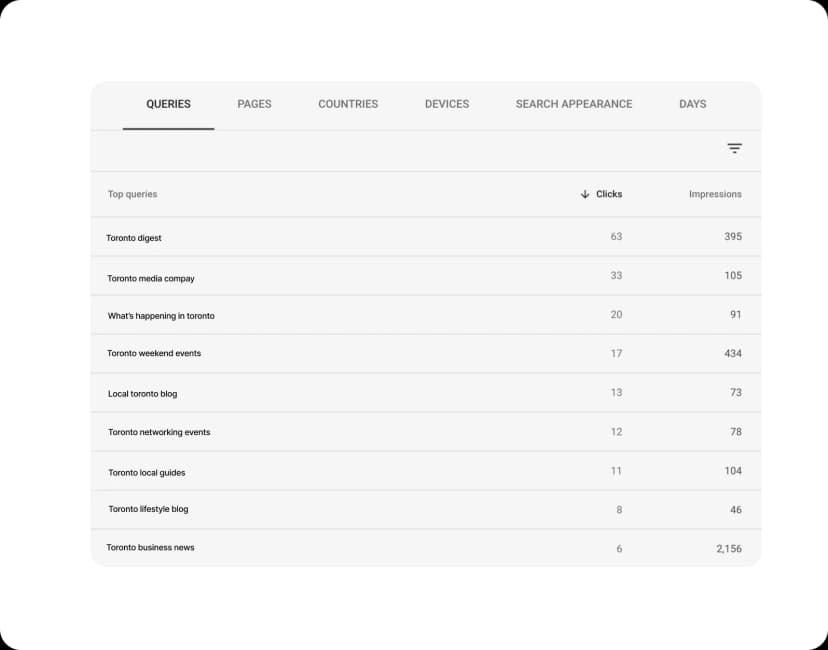The image size is (828, 650).
Task: Select the Local toronto blog query
Action: (x=141, y=392)
